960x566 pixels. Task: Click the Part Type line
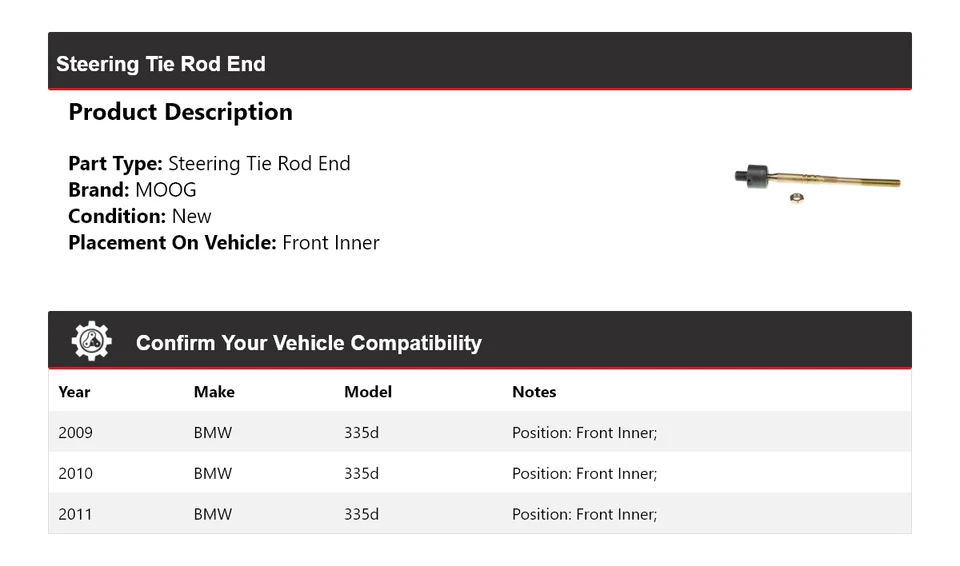pos(209,164)
